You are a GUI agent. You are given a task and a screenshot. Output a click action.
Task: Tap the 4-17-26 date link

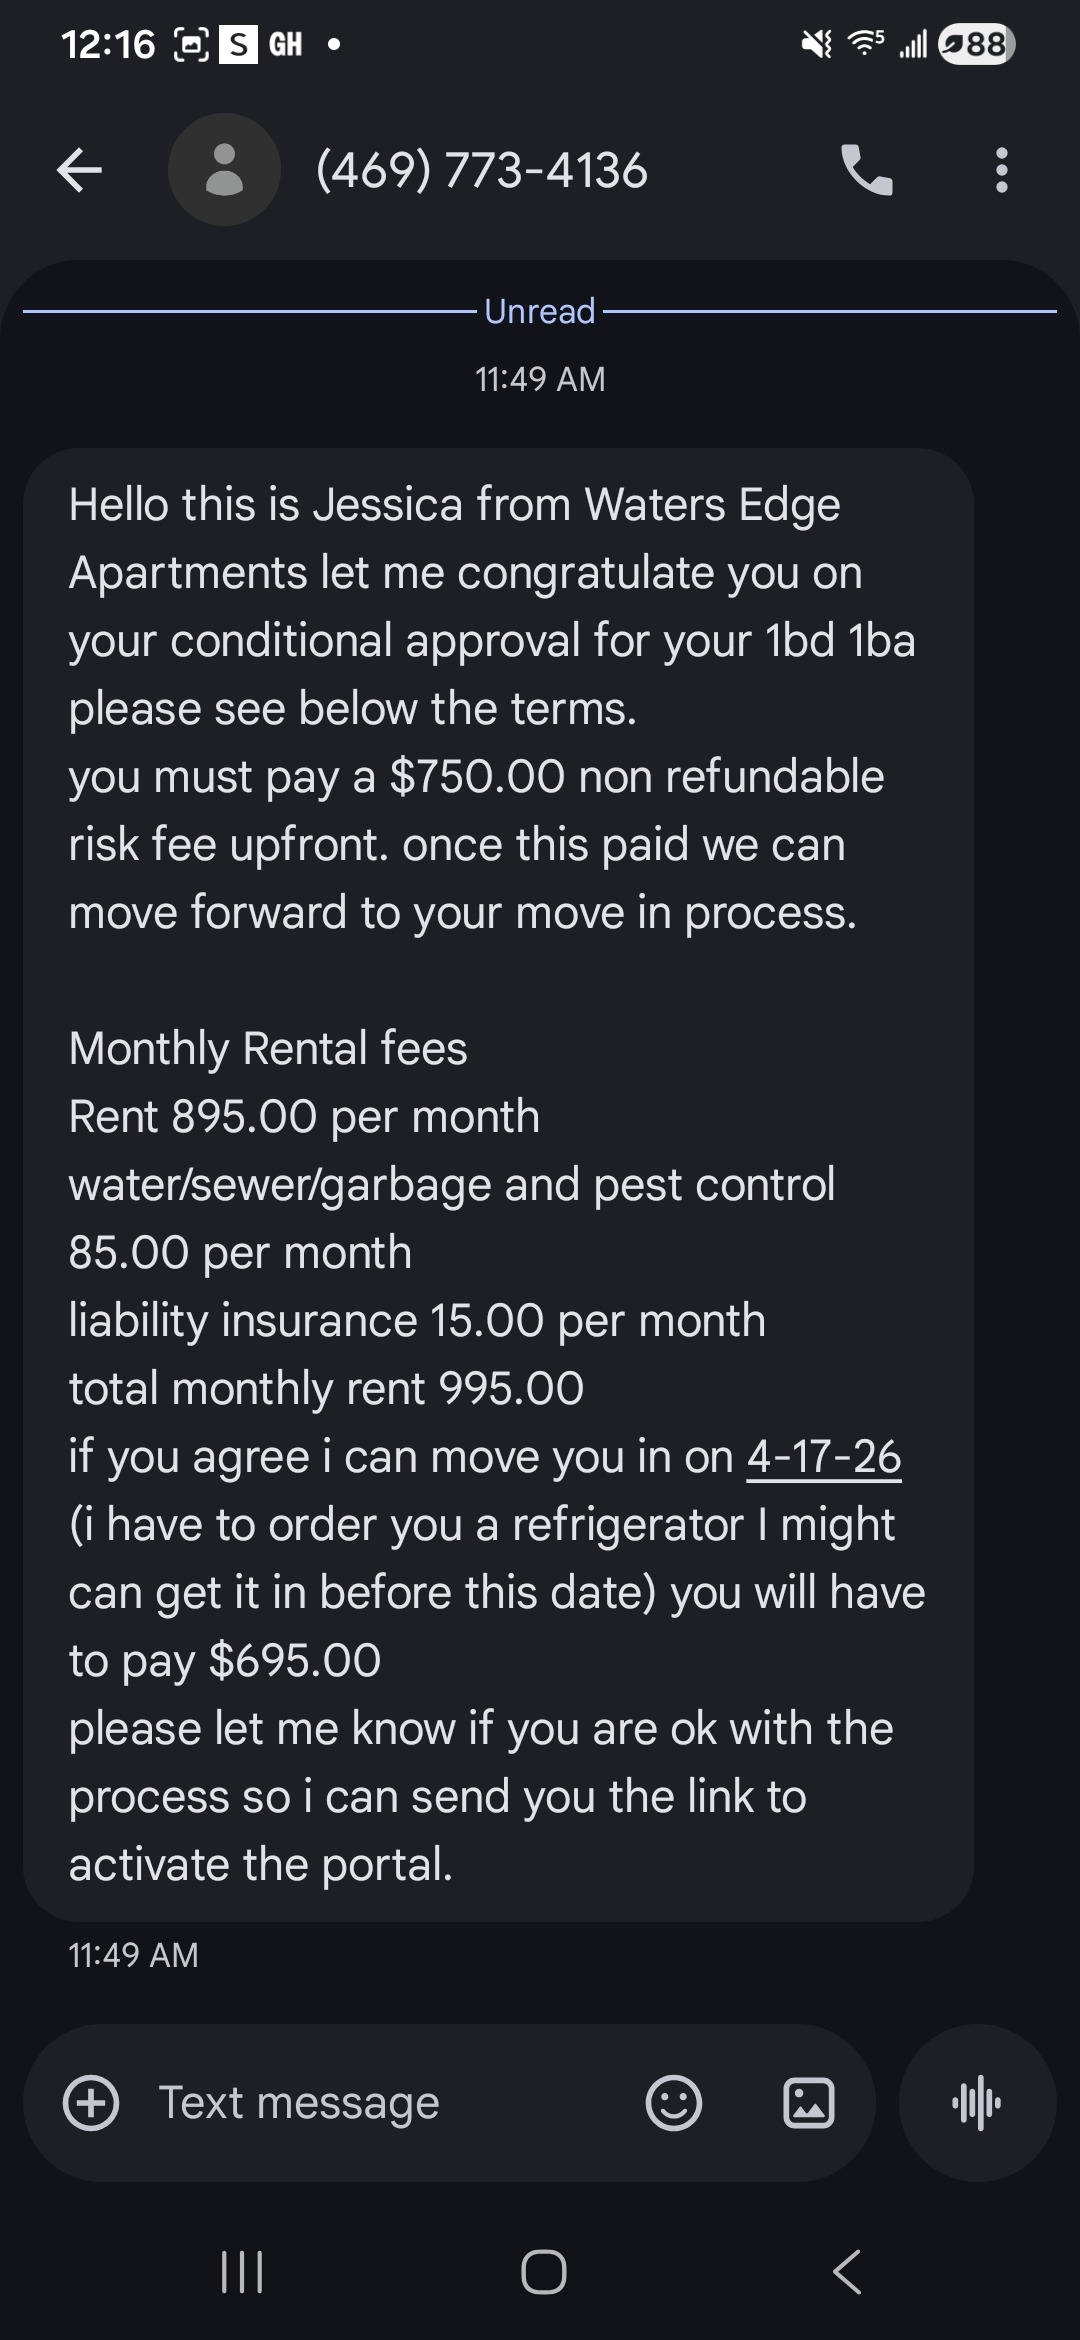[x=824, y=1457]
